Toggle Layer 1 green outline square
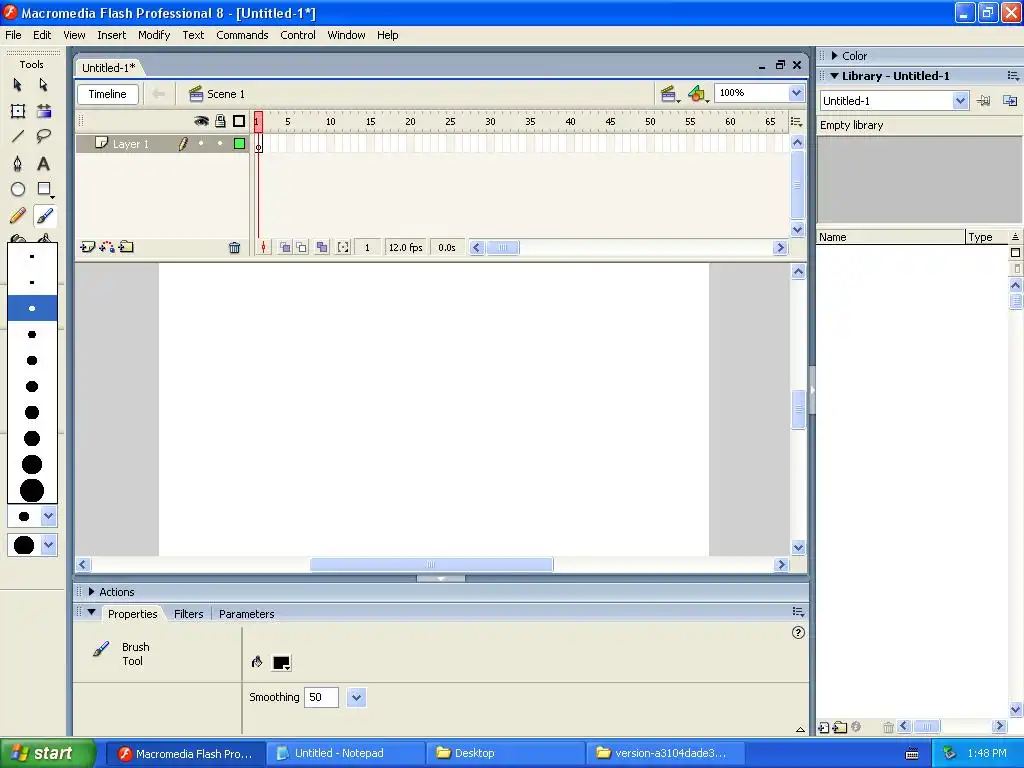This screenshot has width=1024, height=768. (x=240, y=144)
